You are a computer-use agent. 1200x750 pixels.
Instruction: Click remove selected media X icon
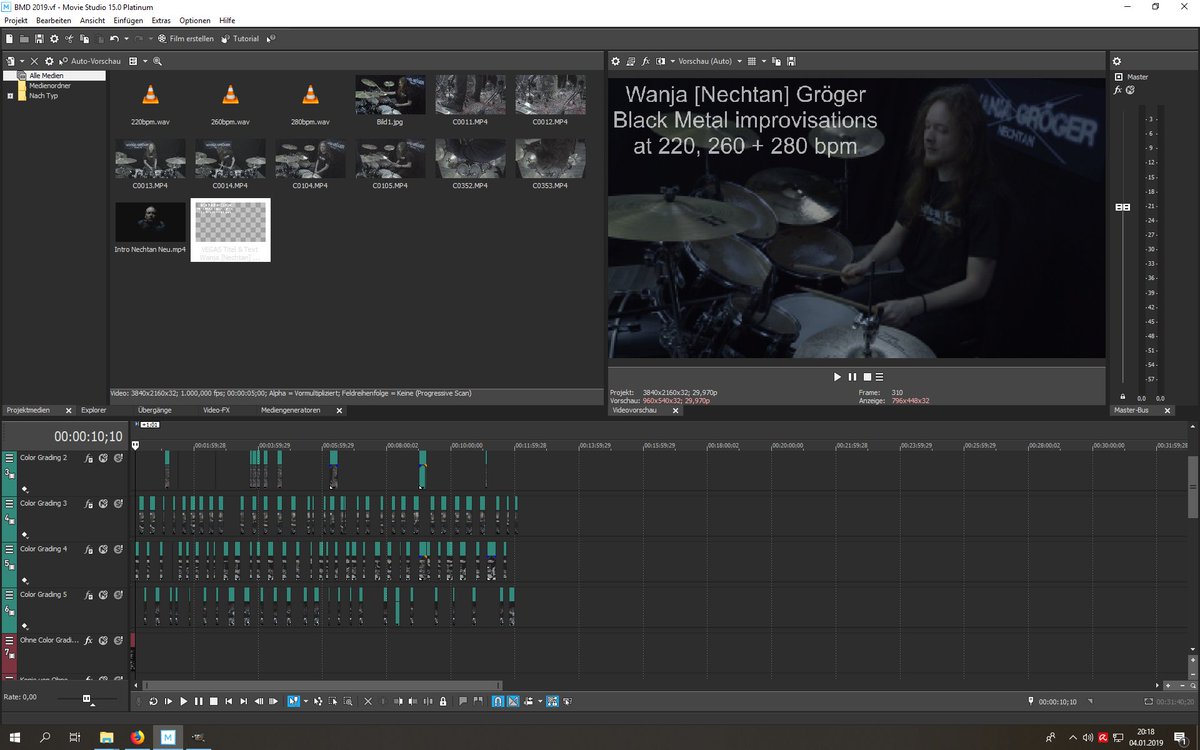(x=34, y=61)
